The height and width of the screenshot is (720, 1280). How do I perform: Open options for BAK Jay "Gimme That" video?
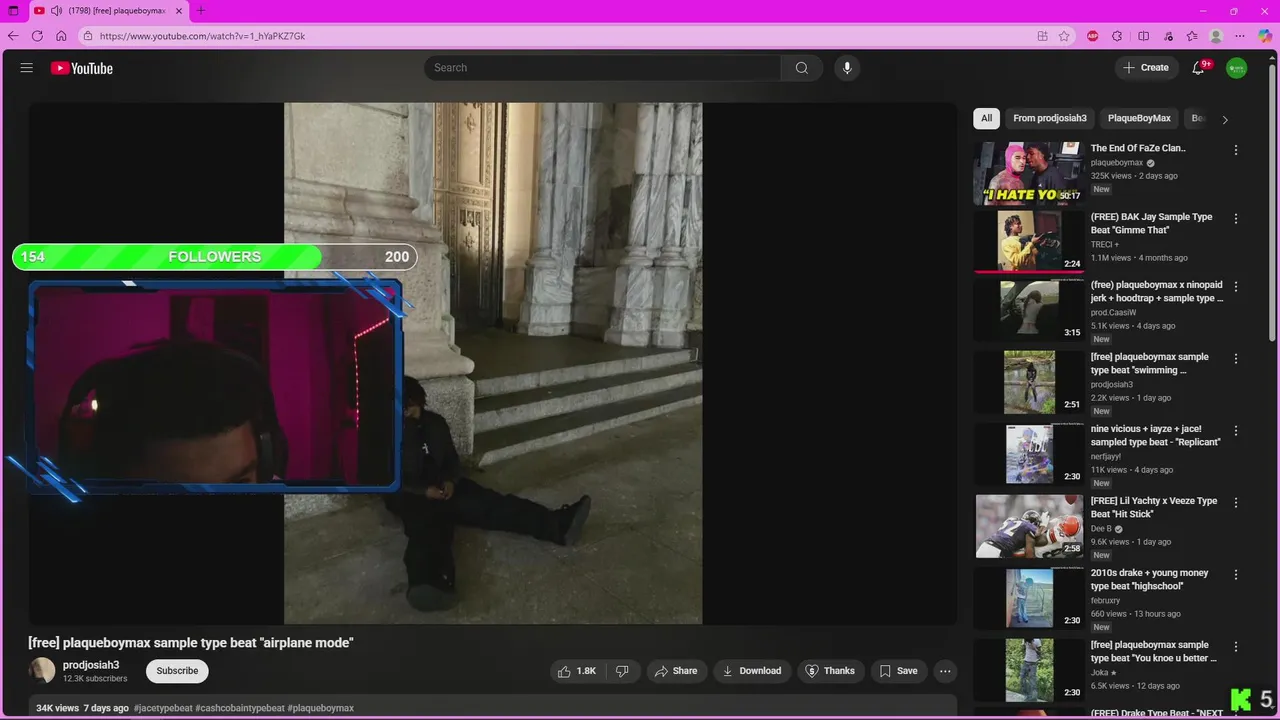point(1236,218)
